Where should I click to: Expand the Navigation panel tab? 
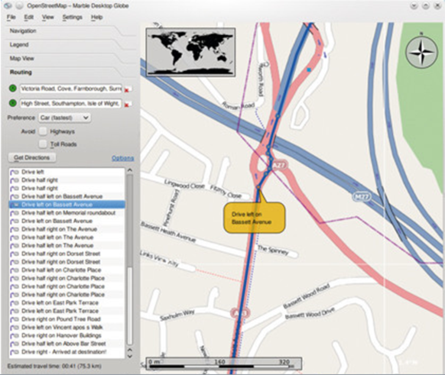23,31
